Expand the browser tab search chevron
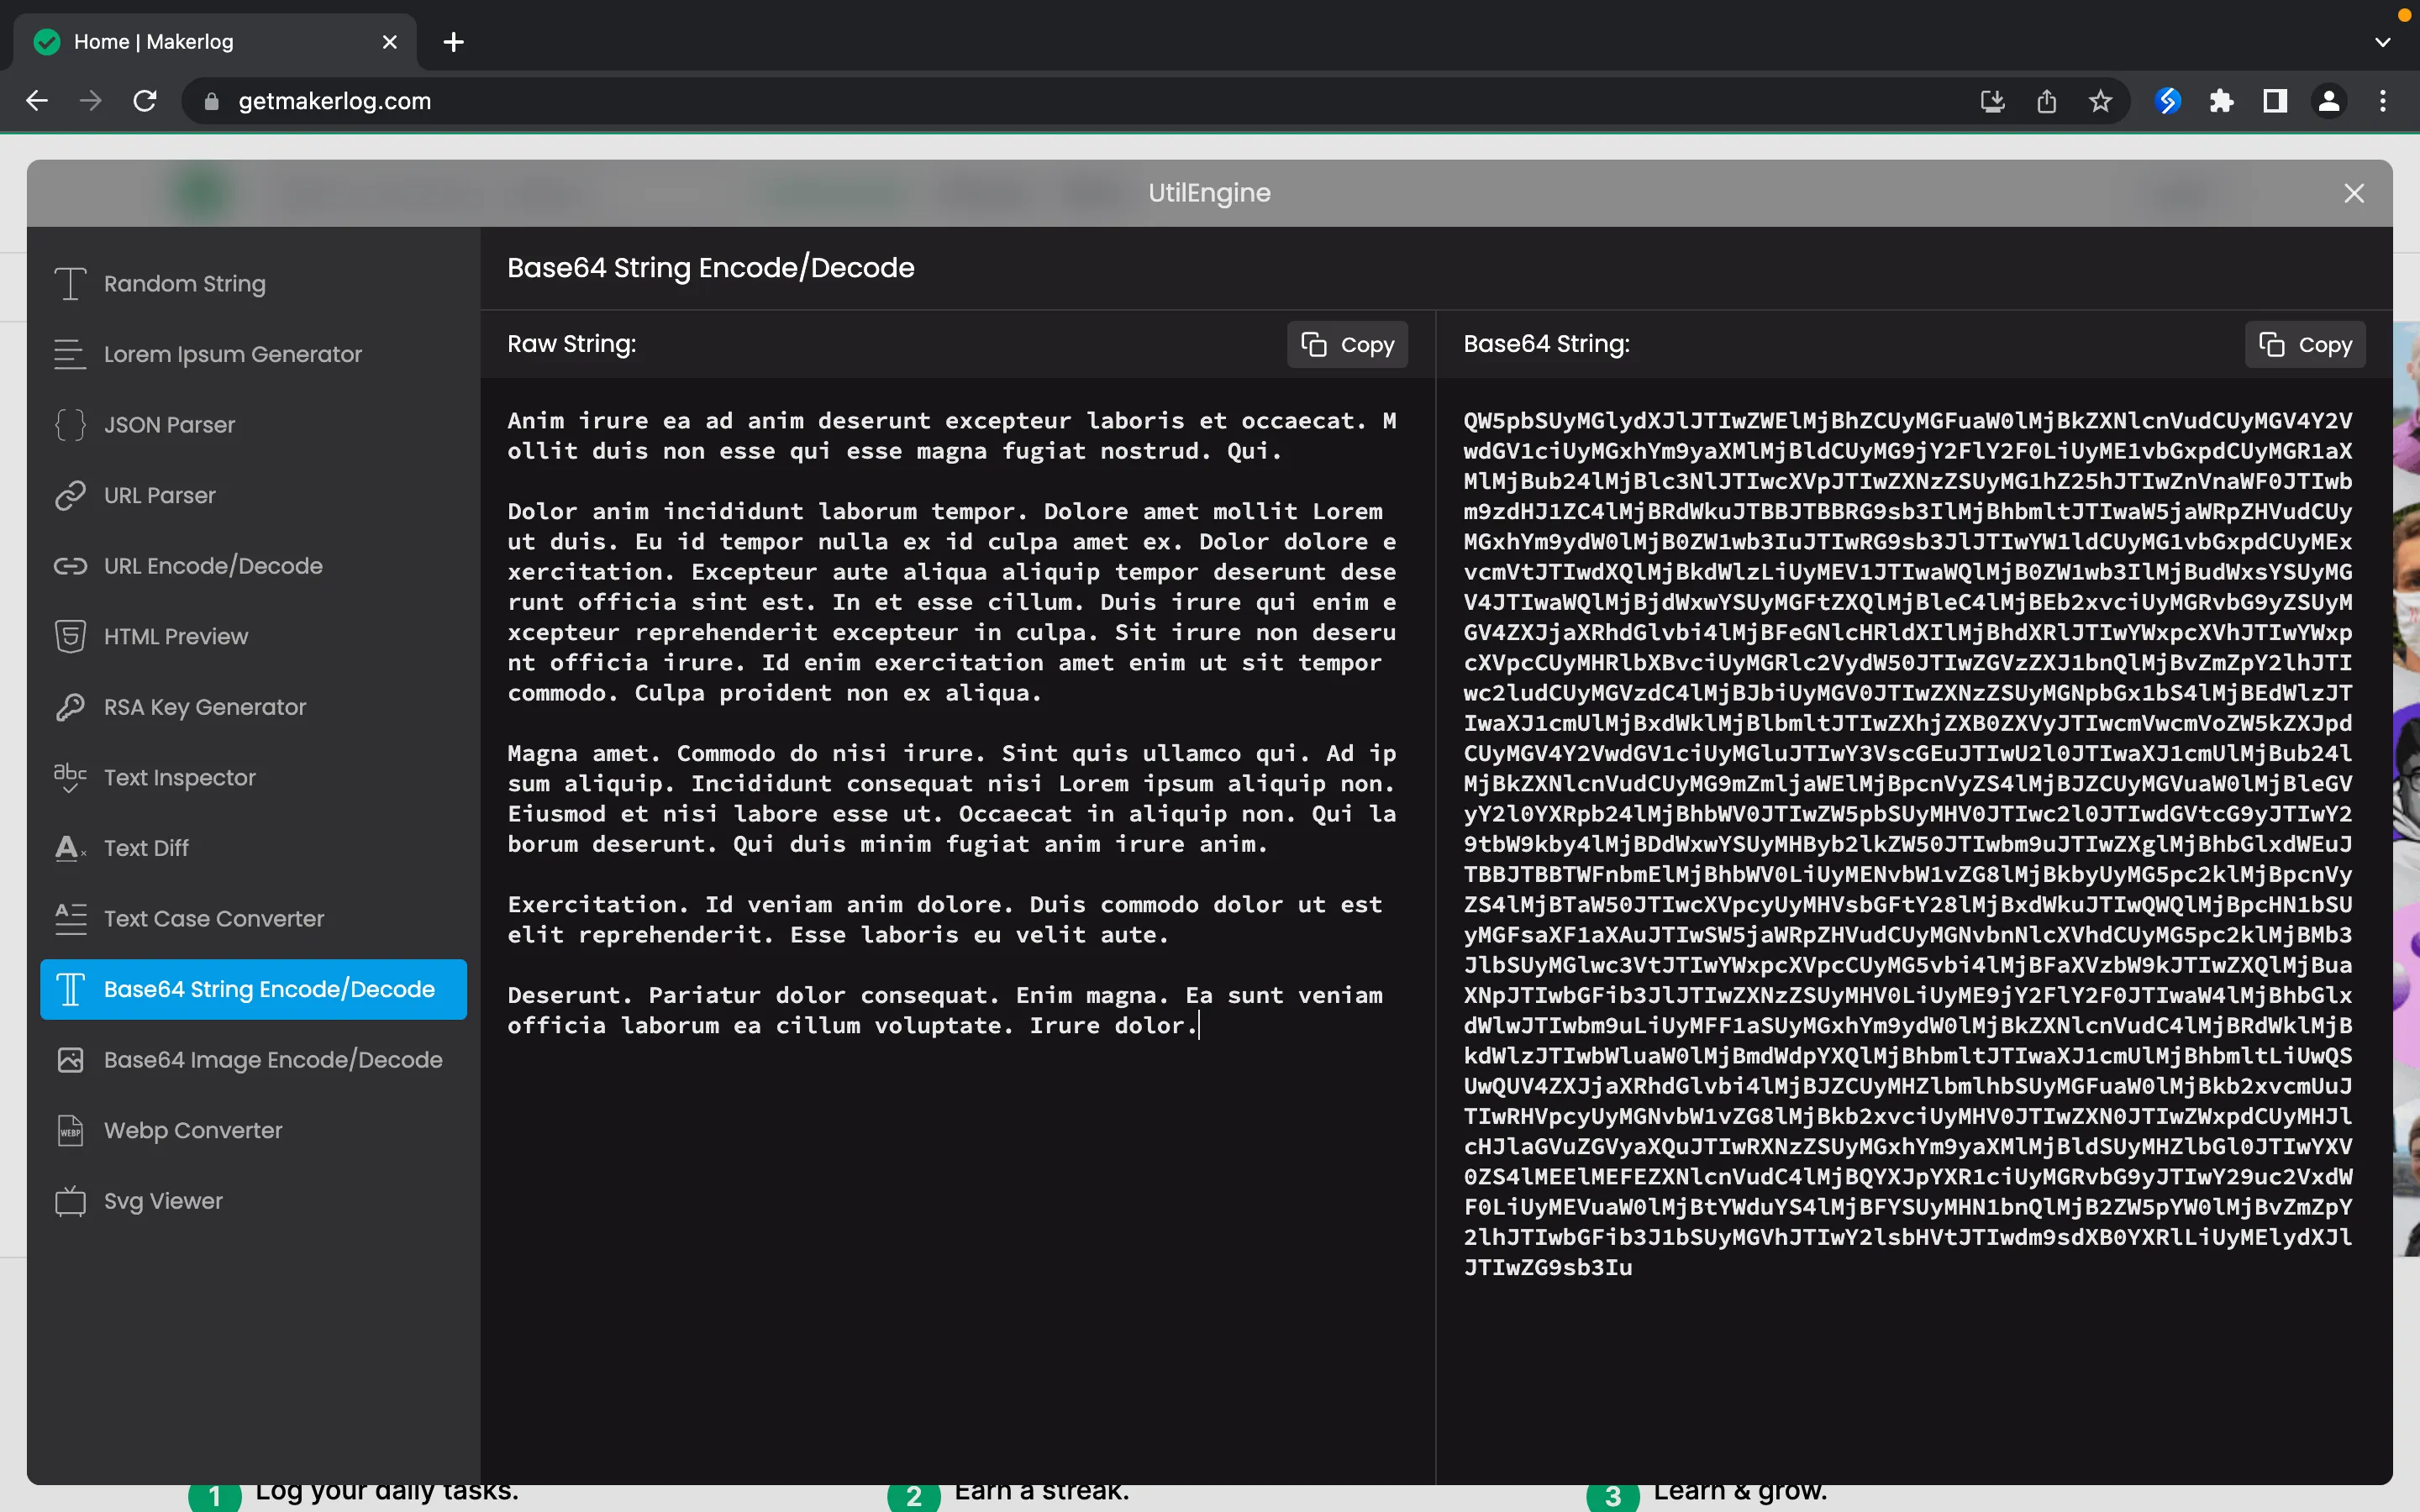Image resolution: width=2420 pixels, height=1512 pixels. 2382,42
